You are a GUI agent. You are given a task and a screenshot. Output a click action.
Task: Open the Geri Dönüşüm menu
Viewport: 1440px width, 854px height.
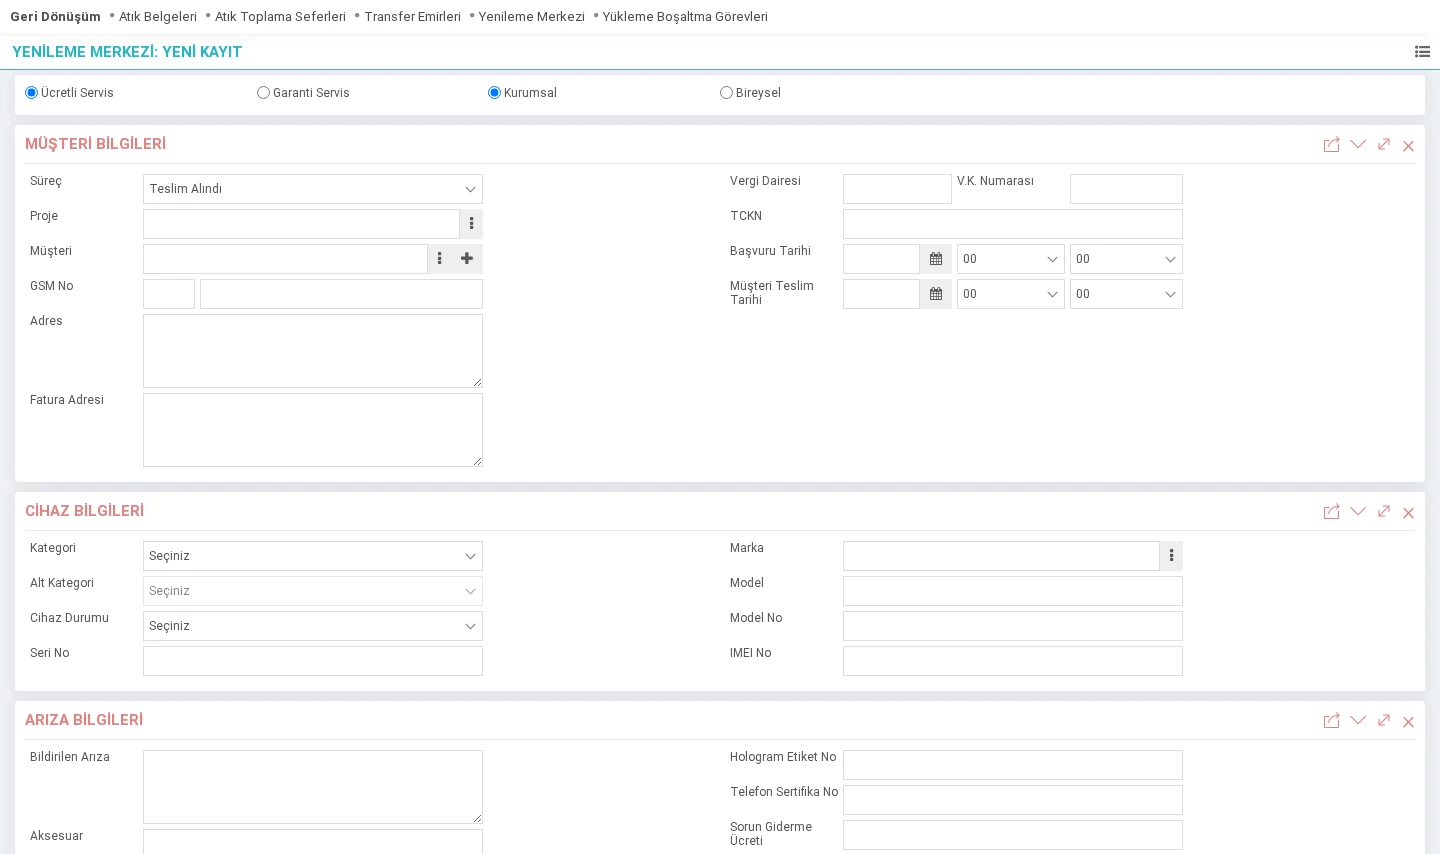[56, 17]
